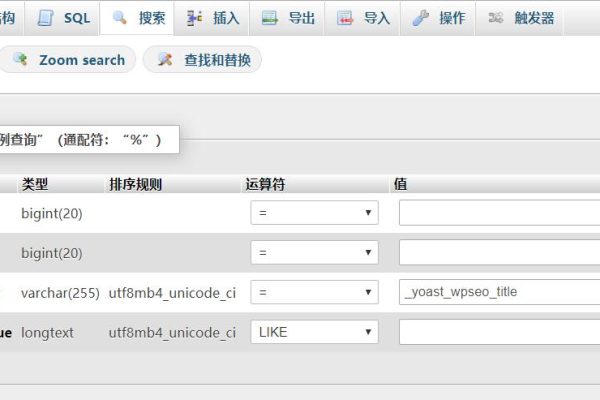The image size is (600, 400).
Task: Click the 插入 tab icon
Action: point(195,18)
